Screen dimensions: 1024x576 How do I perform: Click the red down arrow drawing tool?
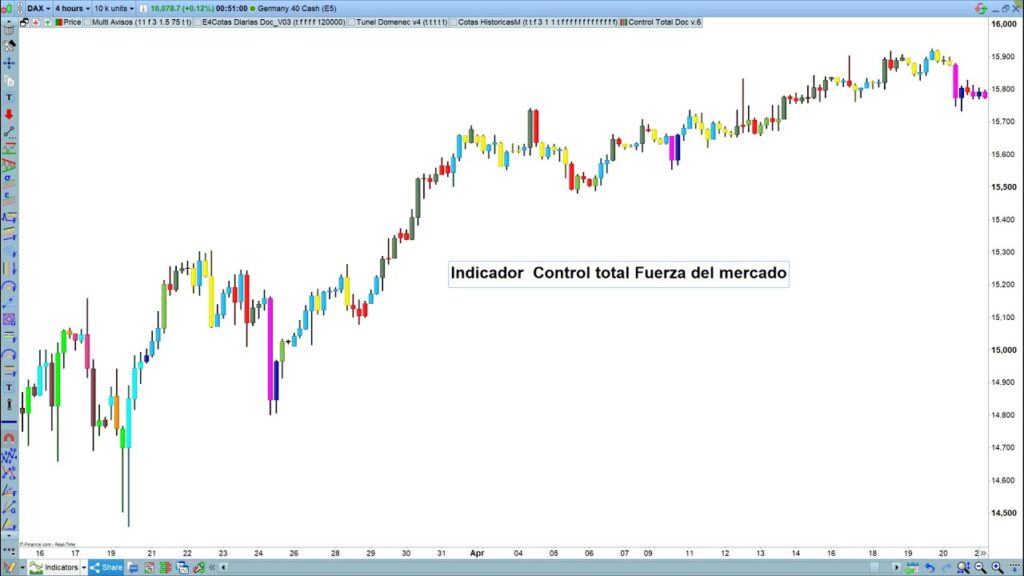click(x=9, y=114)
